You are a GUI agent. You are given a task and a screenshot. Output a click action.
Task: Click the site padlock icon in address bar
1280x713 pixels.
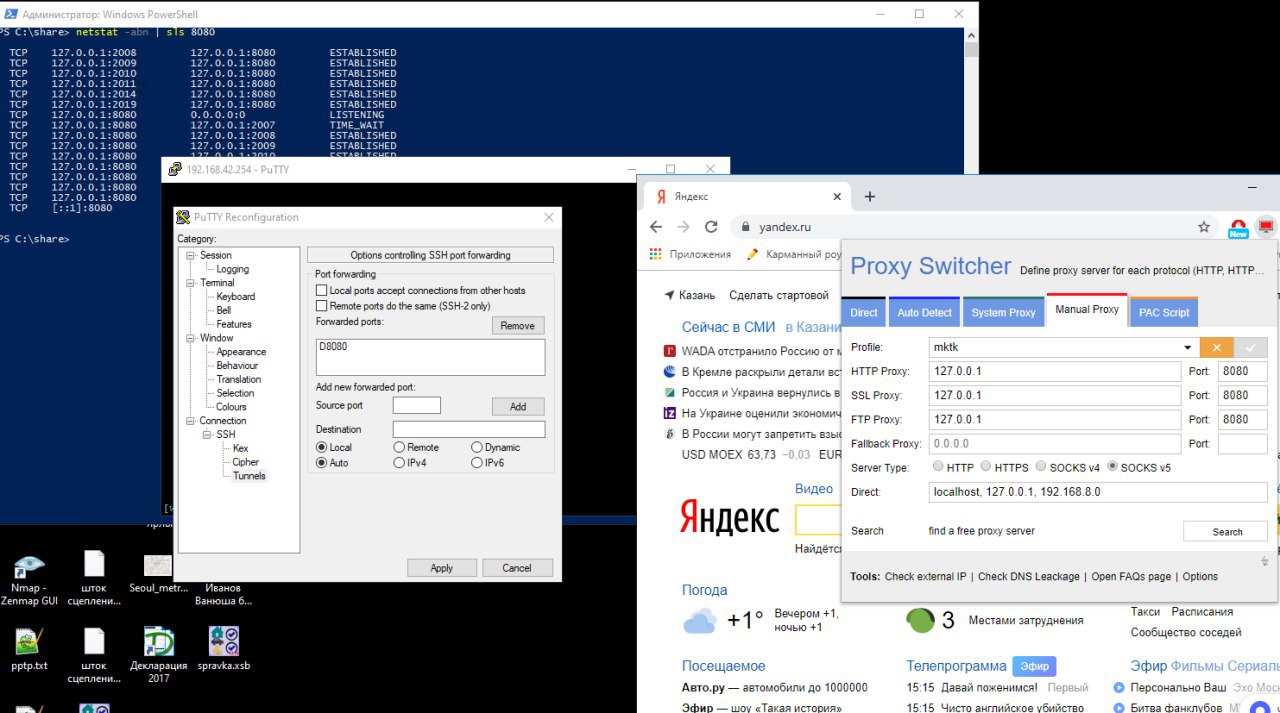(744, 227)
